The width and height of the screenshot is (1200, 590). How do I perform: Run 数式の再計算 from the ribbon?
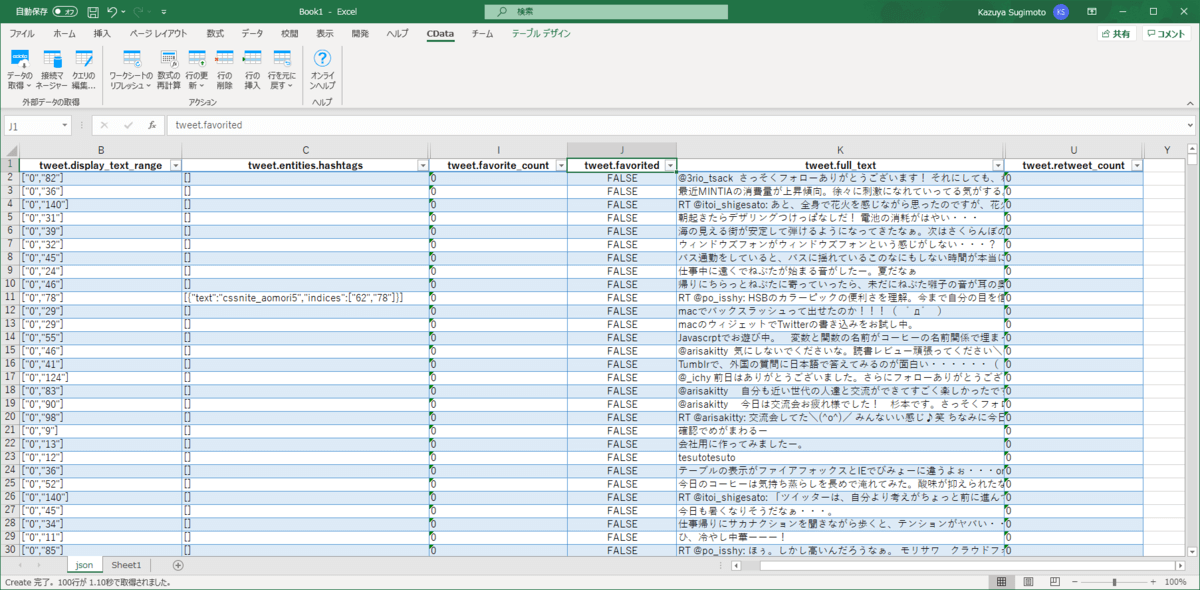coord(168,68)
